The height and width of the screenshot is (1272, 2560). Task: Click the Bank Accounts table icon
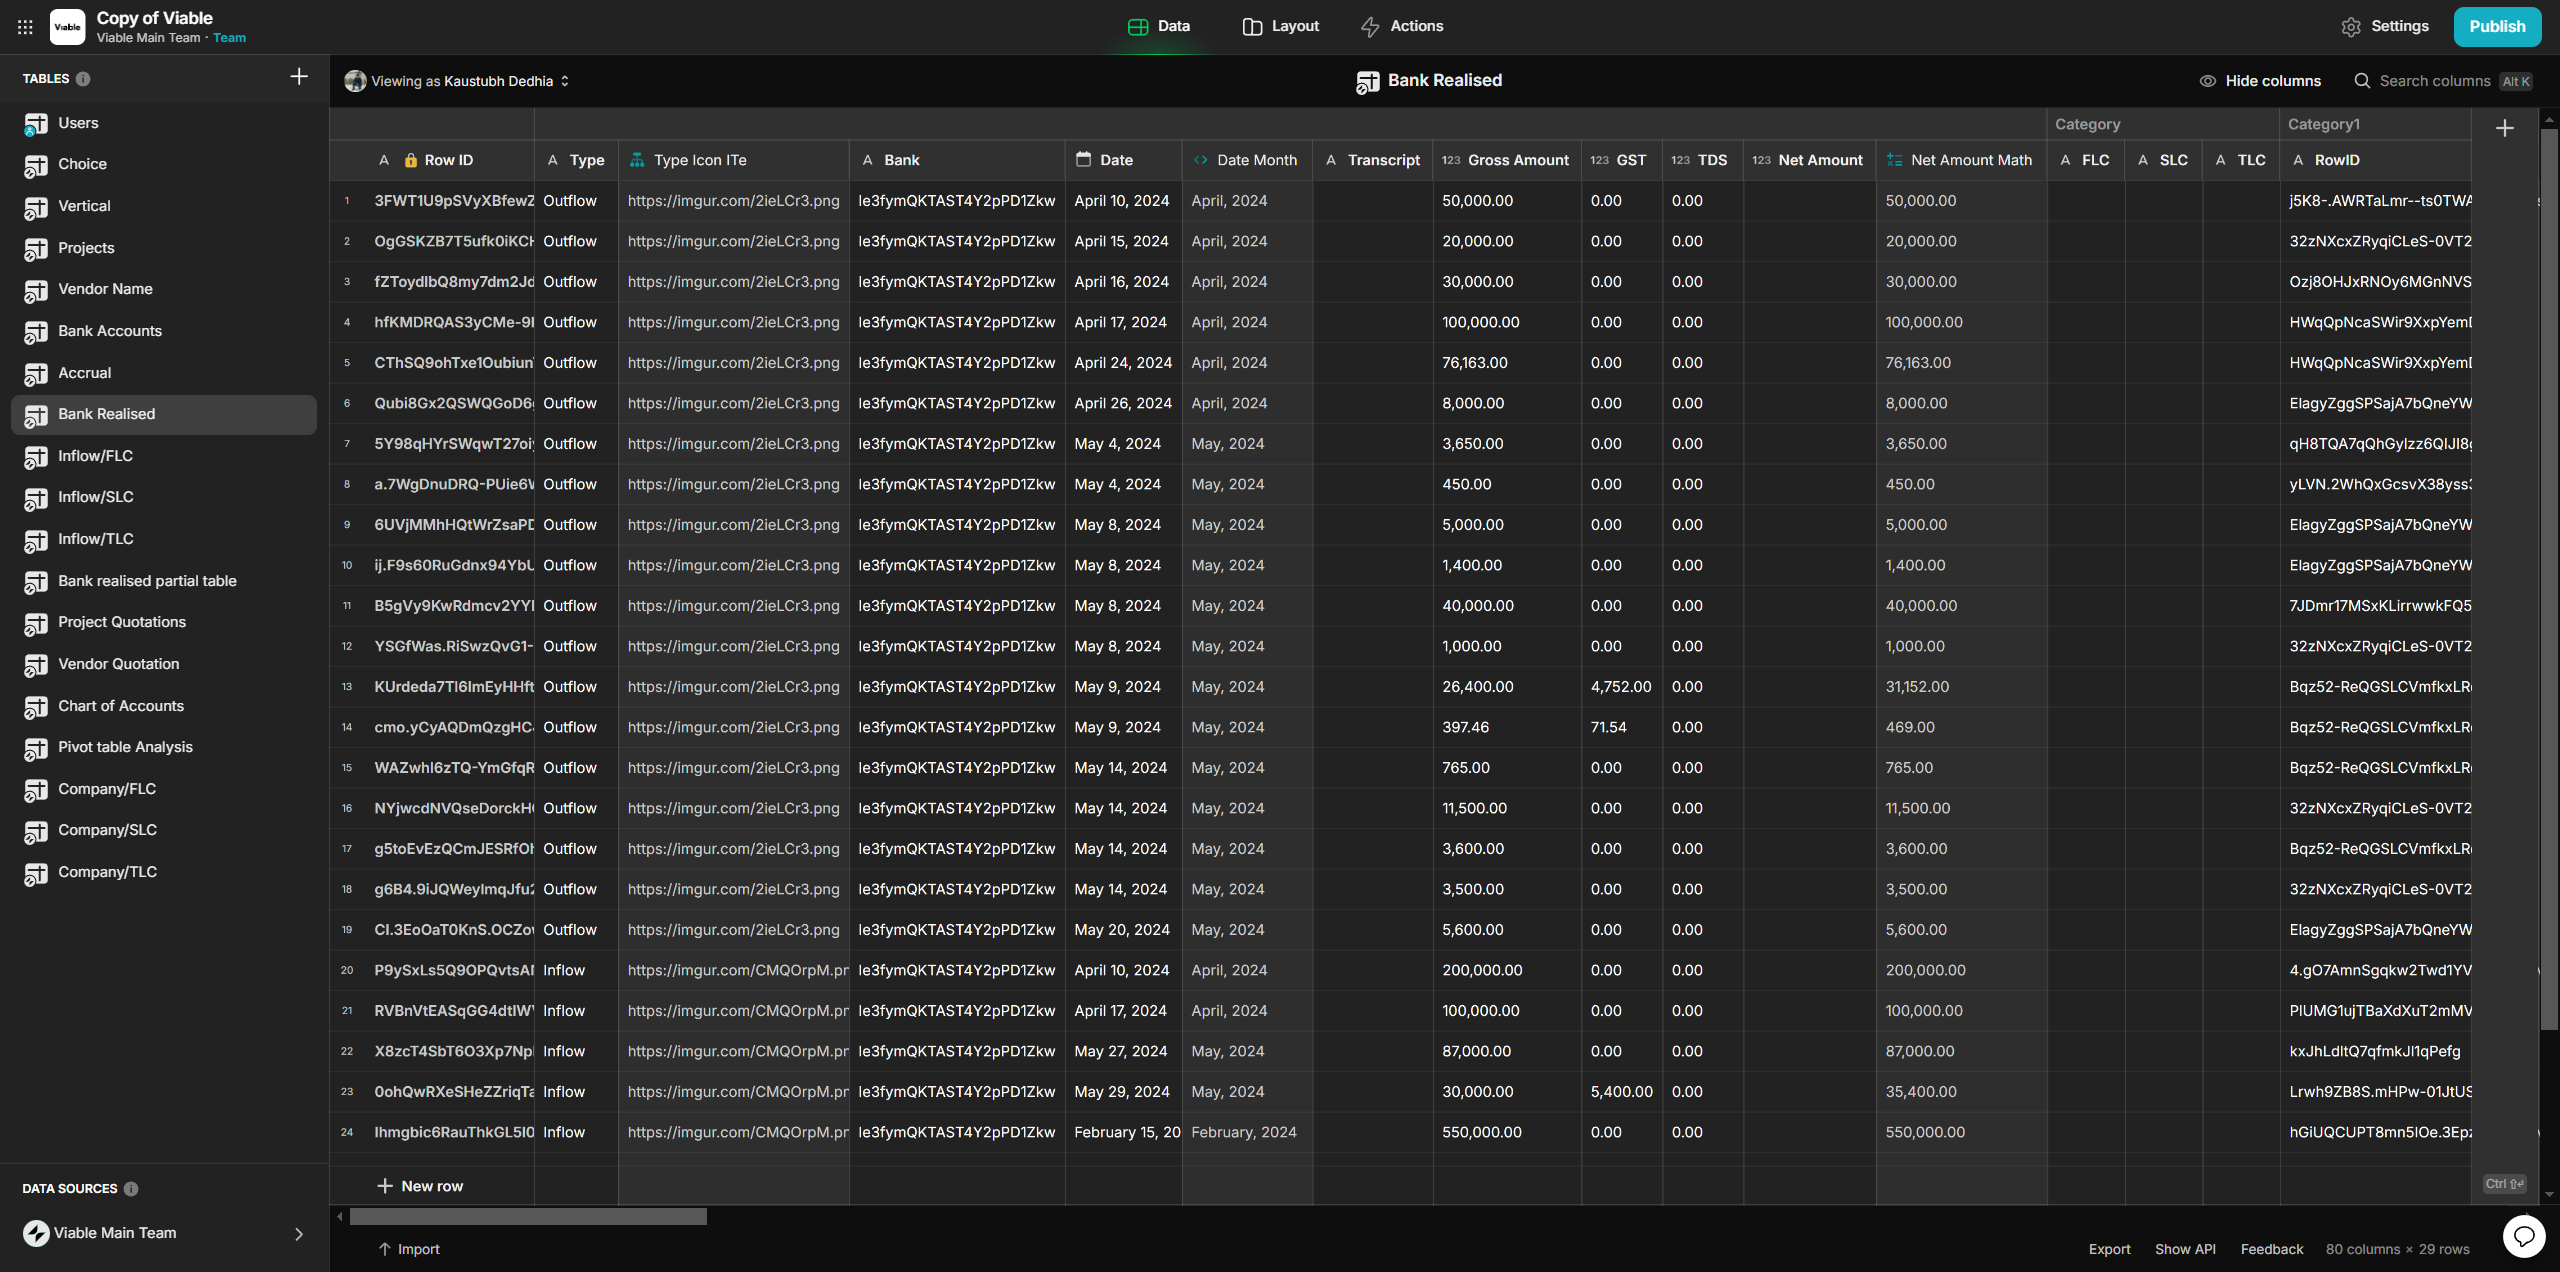tap(36, 332)
